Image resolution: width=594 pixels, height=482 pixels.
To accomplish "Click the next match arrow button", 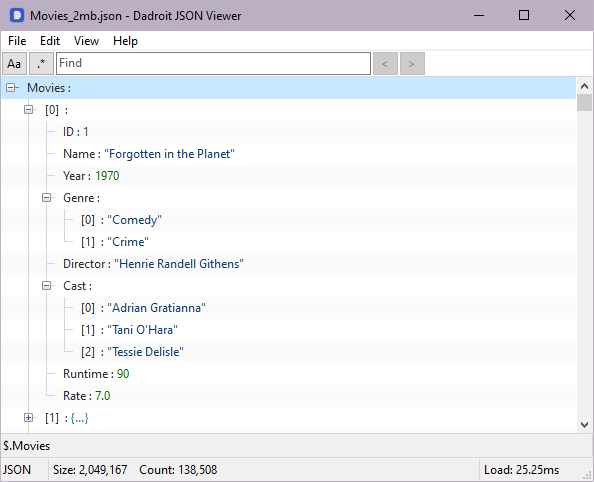I will [412, 64].
